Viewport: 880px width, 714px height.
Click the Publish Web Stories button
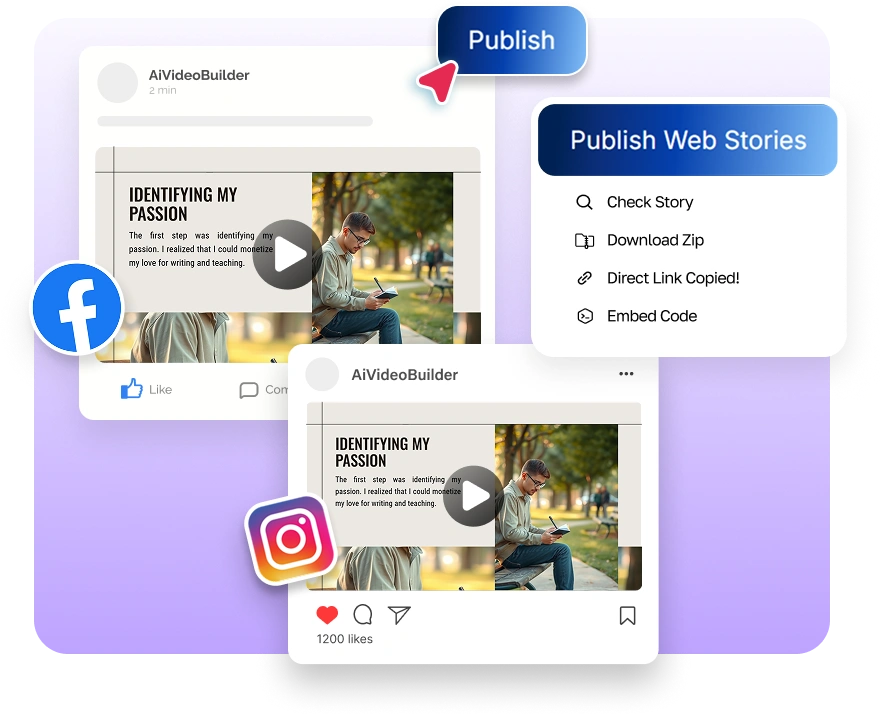click(687, 140)
